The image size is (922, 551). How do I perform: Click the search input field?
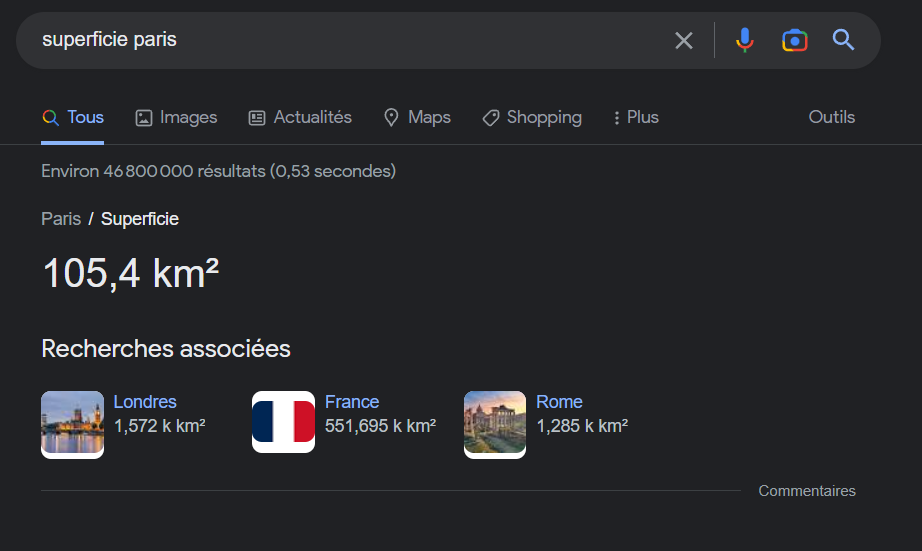[x=353, y=40]
